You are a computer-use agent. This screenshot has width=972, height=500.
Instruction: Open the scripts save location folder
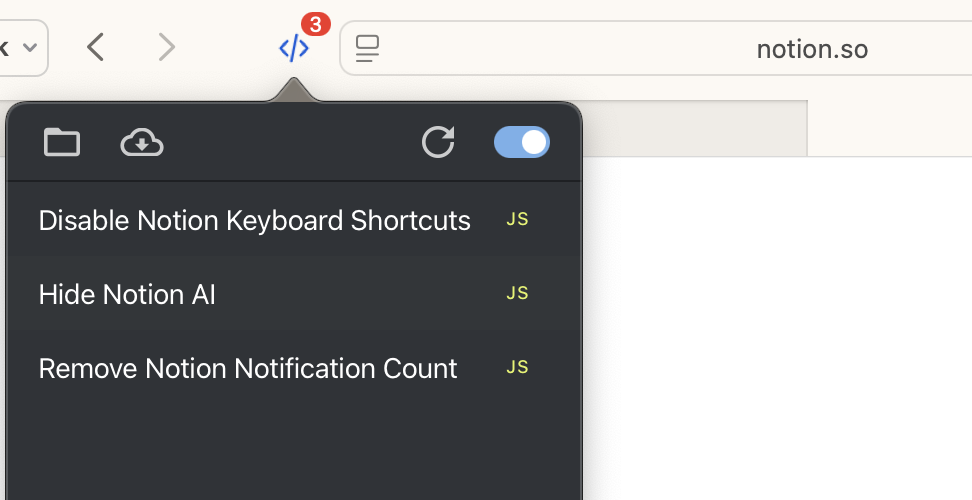coord(62,143)
